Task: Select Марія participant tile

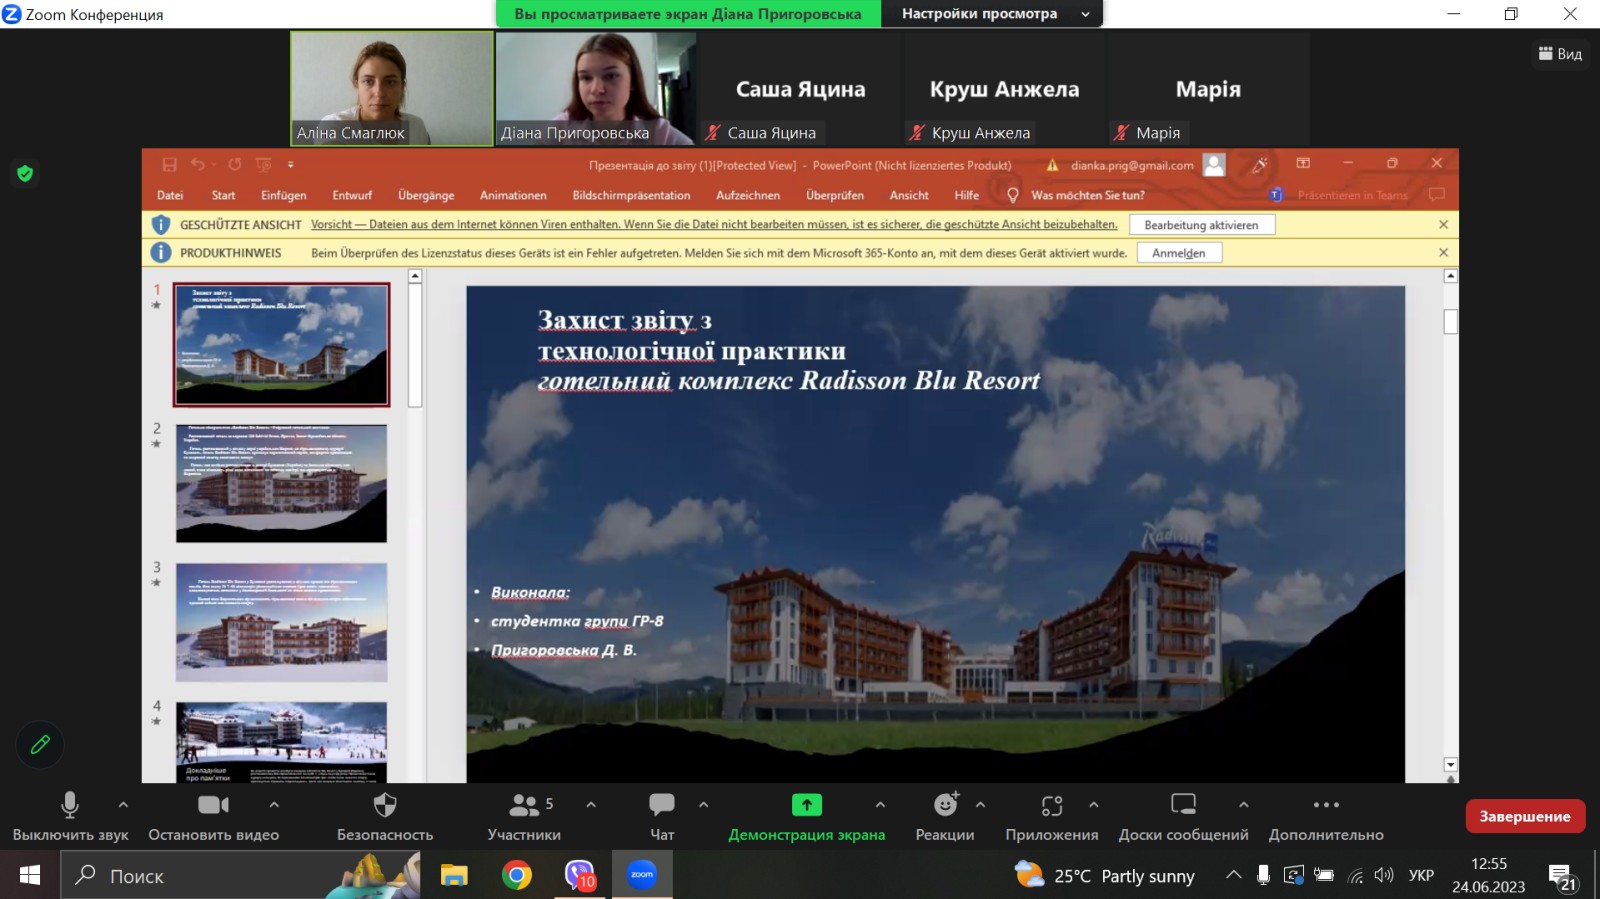Action: pyautogui.click(x=1208, y=89)
